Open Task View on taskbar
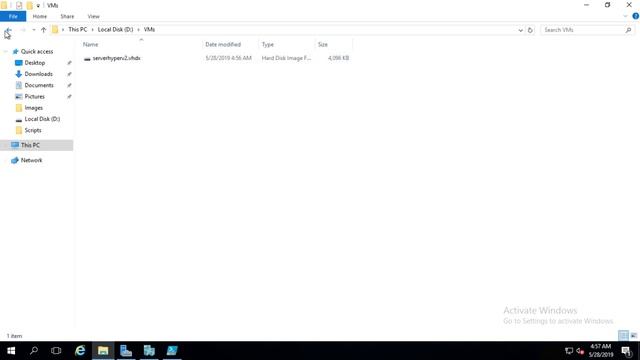This screenshot has height=360, width=640. click(x=56, y=351)
